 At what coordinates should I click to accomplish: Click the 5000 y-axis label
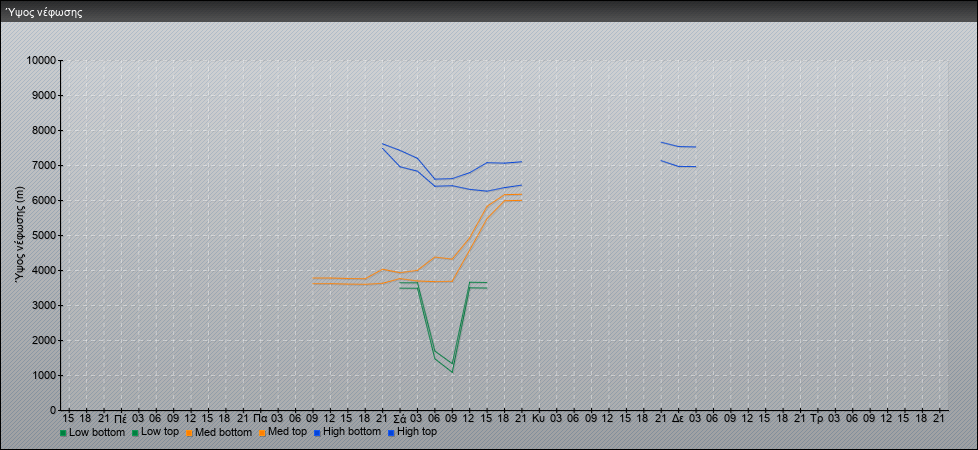(x=43, y=235)
